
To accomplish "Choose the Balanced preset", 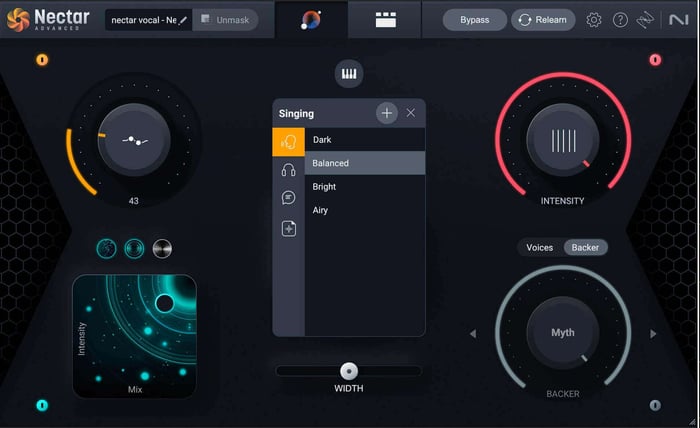I will pyautogui.click(x=365, y=163).
